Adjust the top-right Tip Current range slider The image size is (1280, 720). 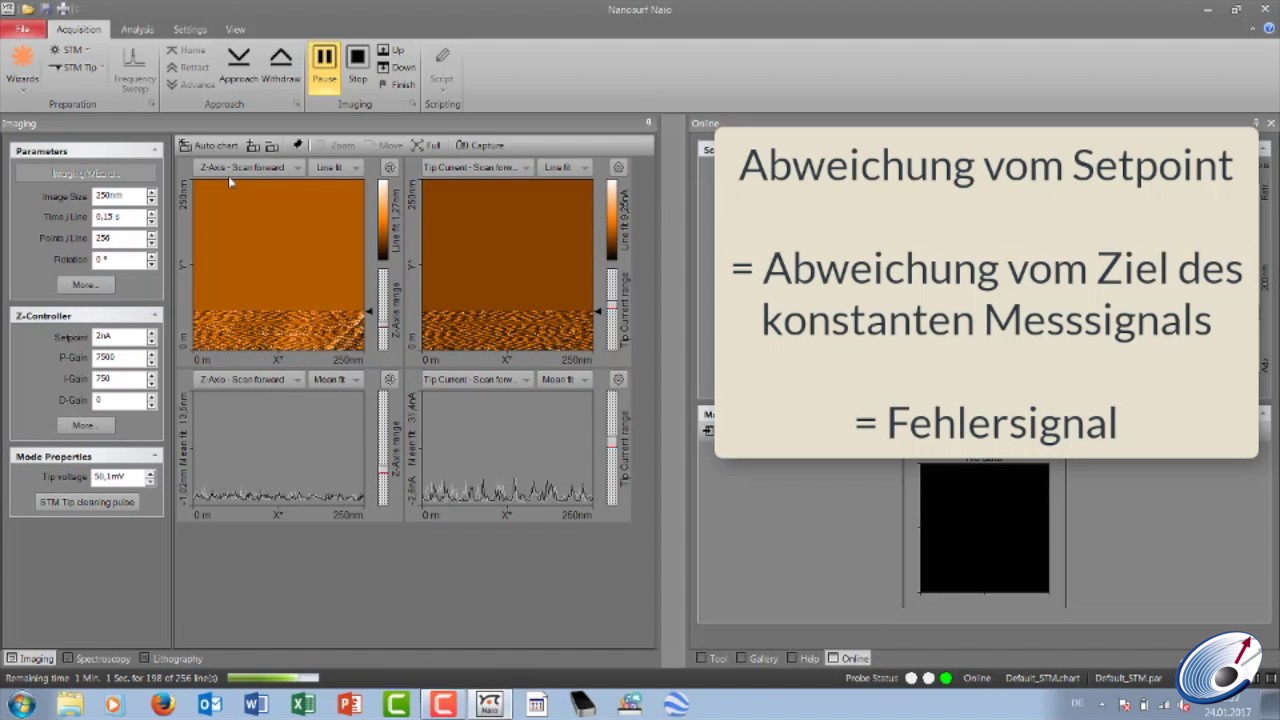[x=612, y=310]
